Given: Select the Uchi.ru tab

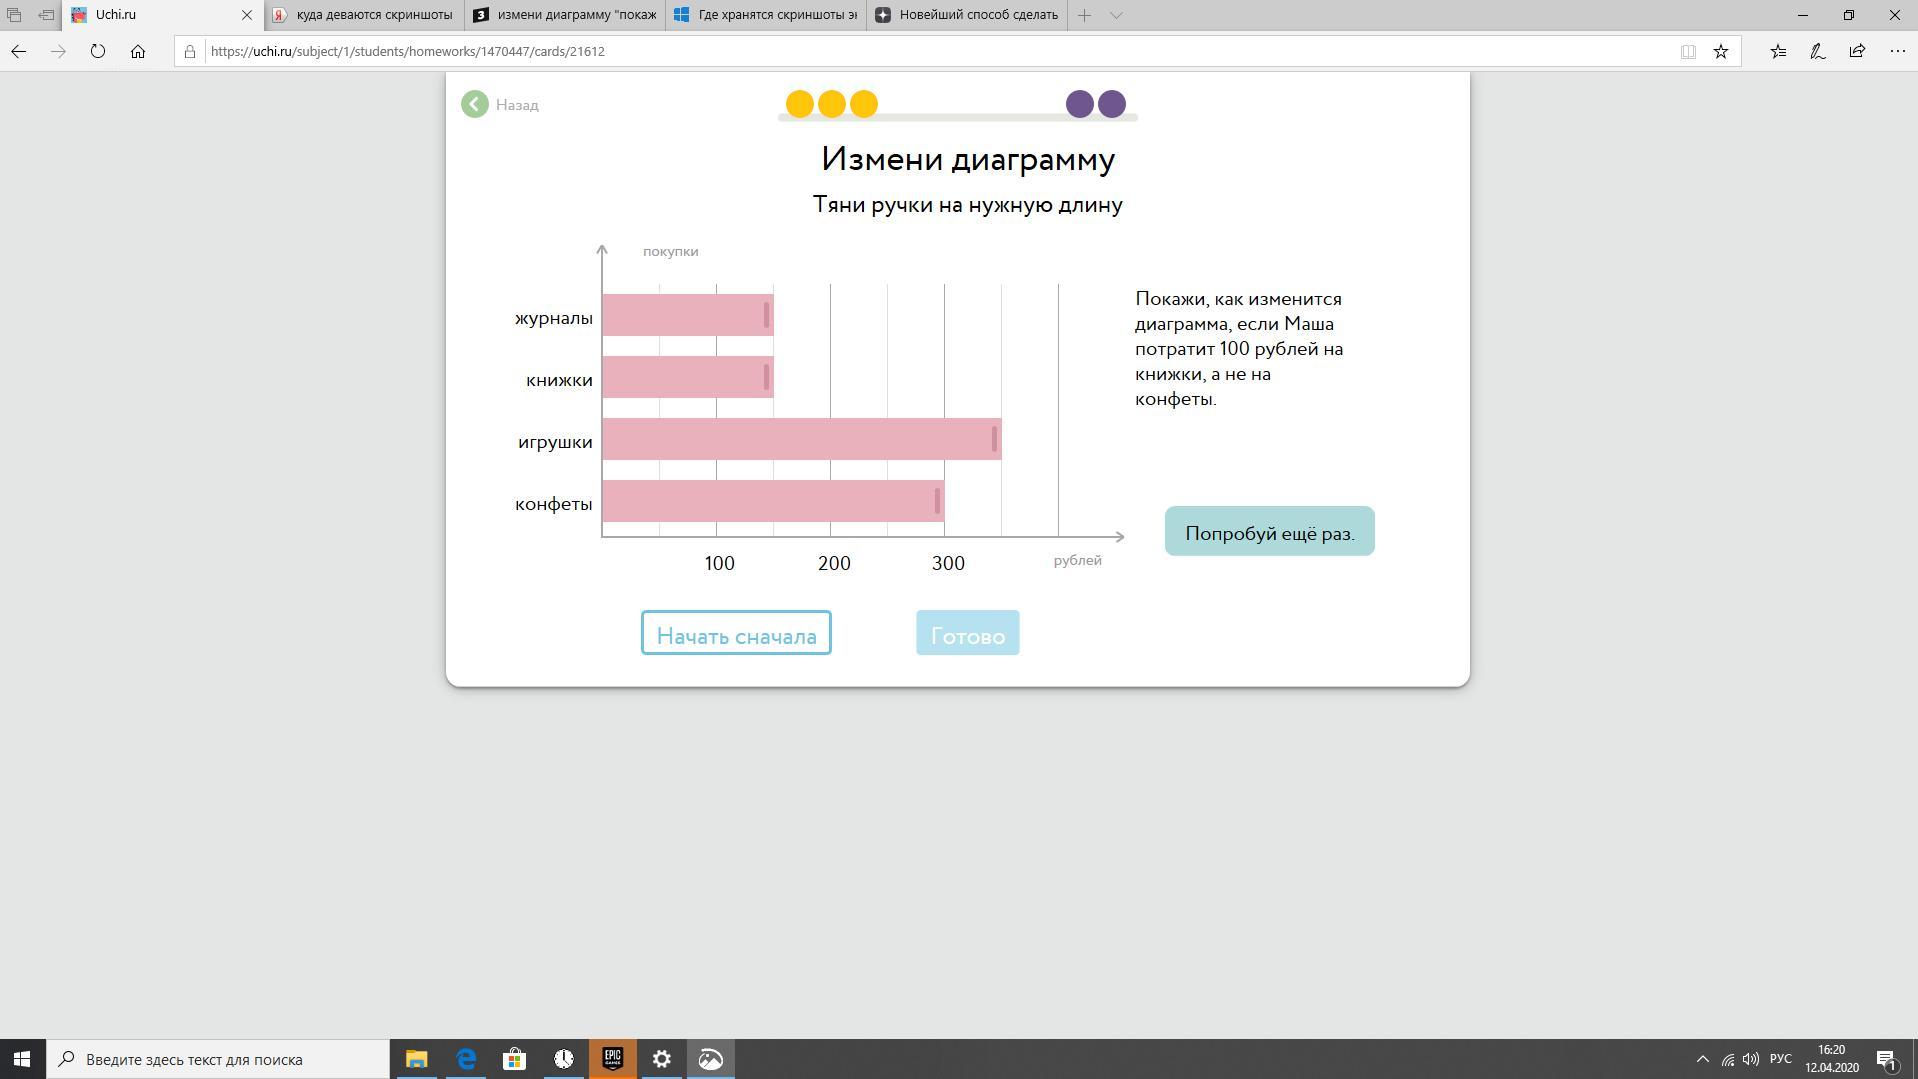Looking at the screenshot, I should coord(163,15).
